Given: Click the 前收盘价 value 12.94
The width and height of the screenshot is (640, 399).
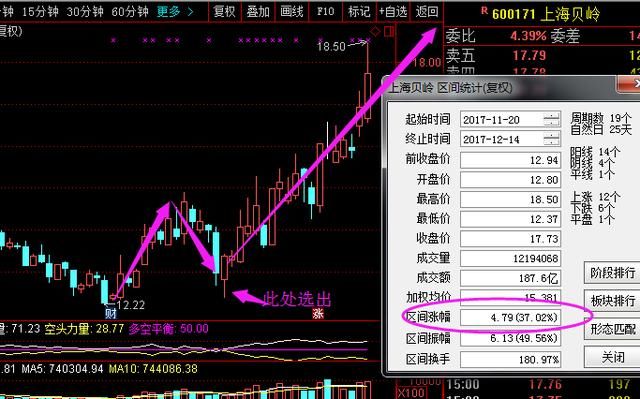Looking at the screenshot, I should pos(510,160).
